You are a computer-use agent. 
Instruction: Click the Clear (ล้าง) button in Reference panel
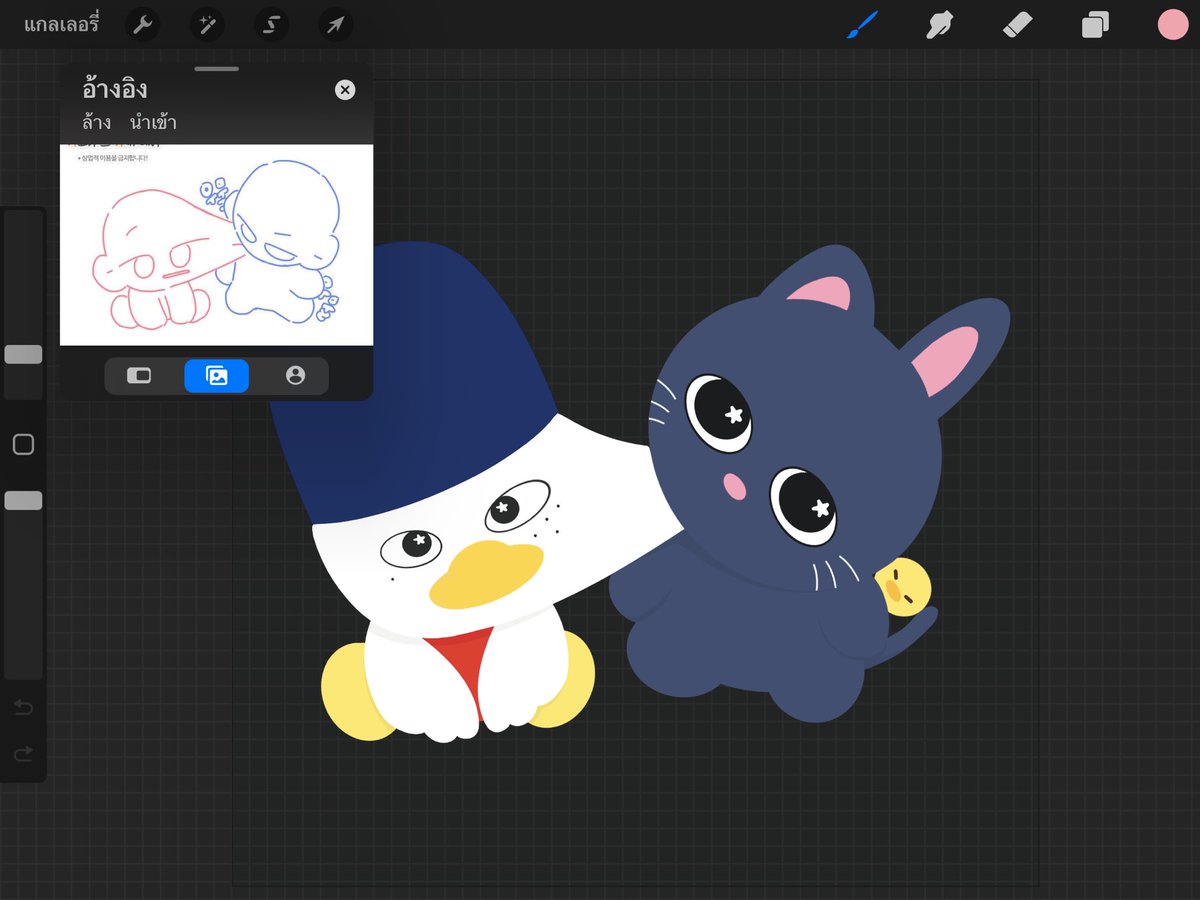coord(97,123)
